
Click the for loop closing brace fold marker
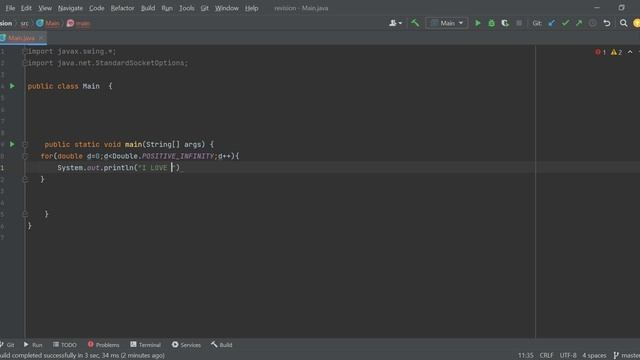24,179
